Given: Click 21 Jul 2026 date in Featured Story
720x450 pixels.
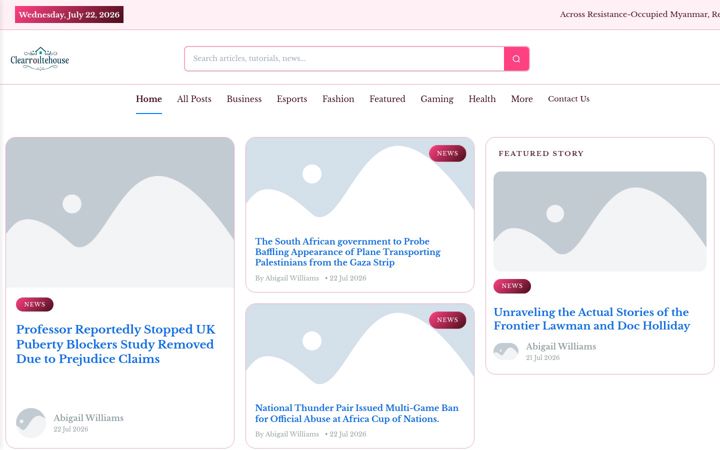Looking at the screenshot, I should coord(543,358).
